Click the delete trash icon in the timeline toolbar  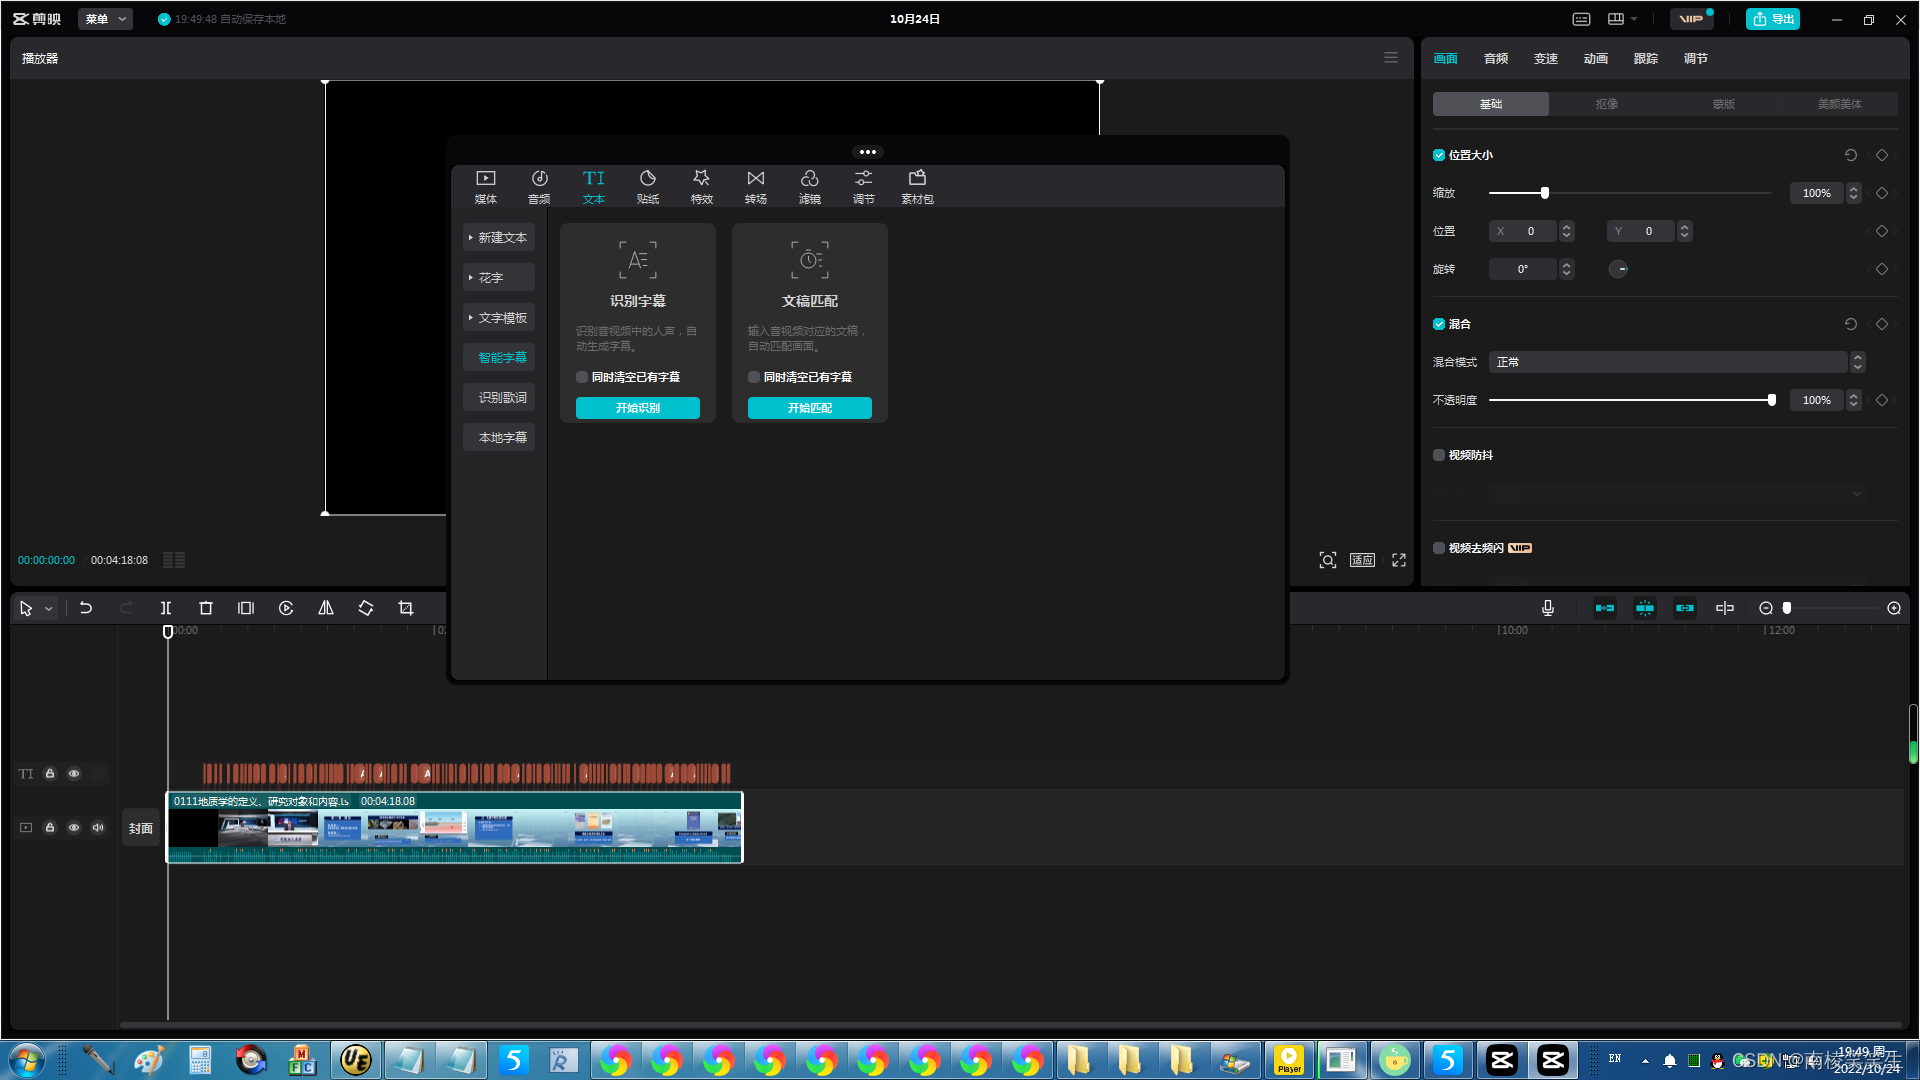pos(206,608)
